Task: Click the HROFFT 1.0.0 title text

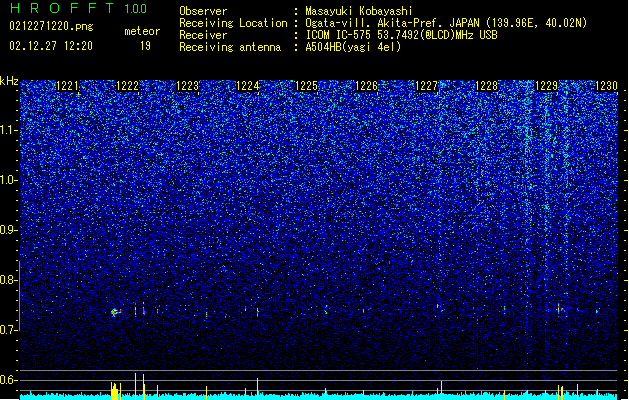Action: (79, 8)
